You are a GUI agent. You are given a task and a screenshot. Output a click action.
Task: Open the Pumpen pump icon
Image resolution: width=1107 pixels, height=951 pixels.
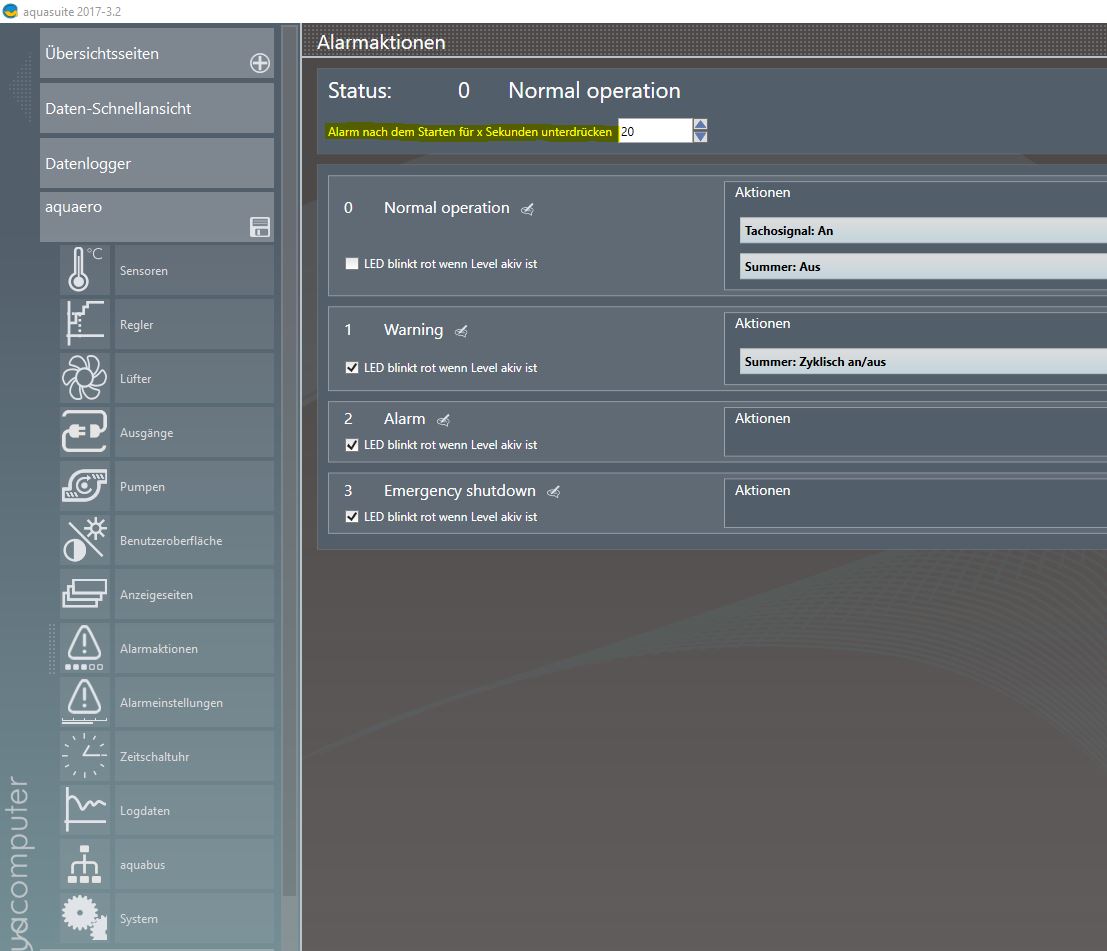pos(85,486)
